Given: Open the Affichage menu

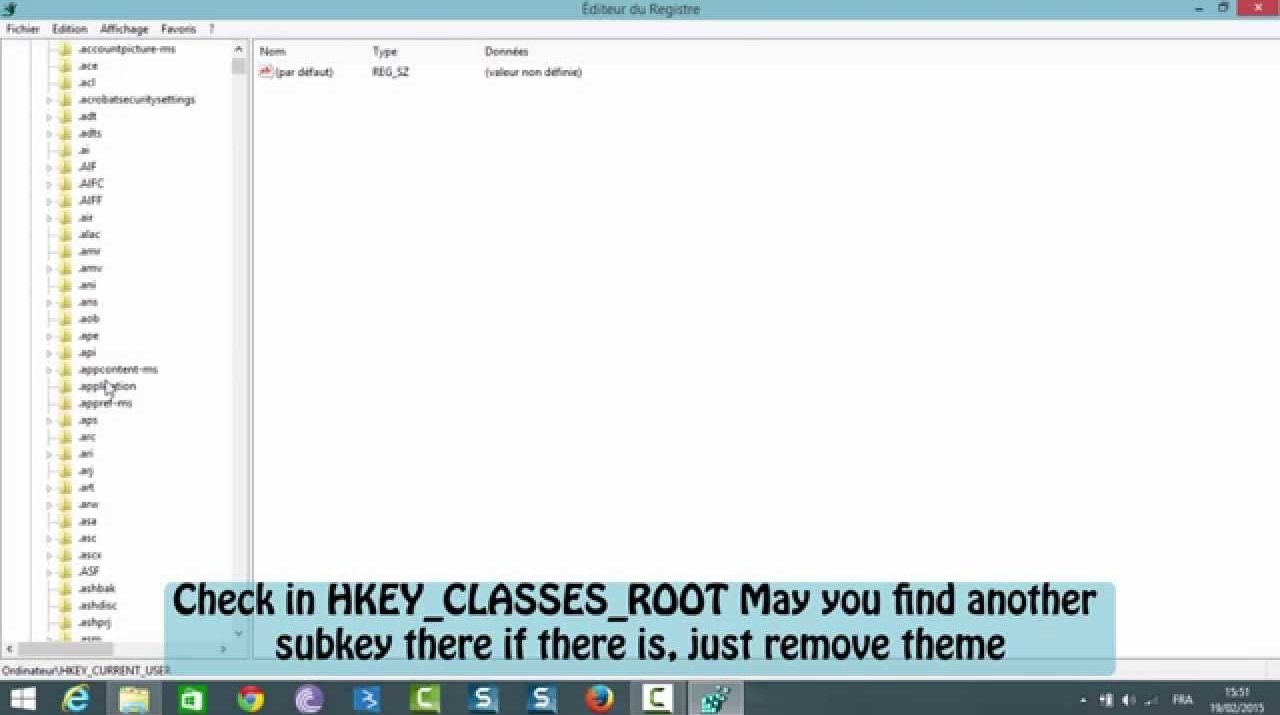Looking at the screenshot, I should [124, 29].
